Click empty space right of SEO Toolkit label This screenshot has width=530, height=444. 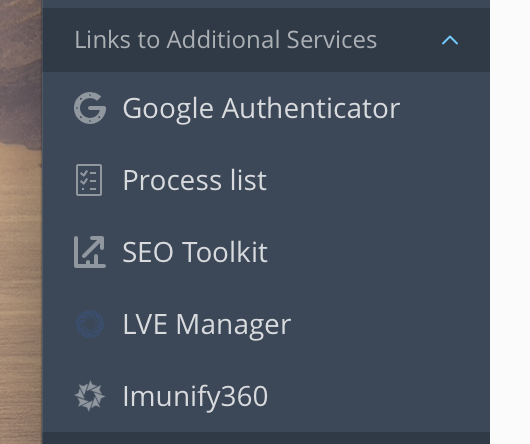379,252
